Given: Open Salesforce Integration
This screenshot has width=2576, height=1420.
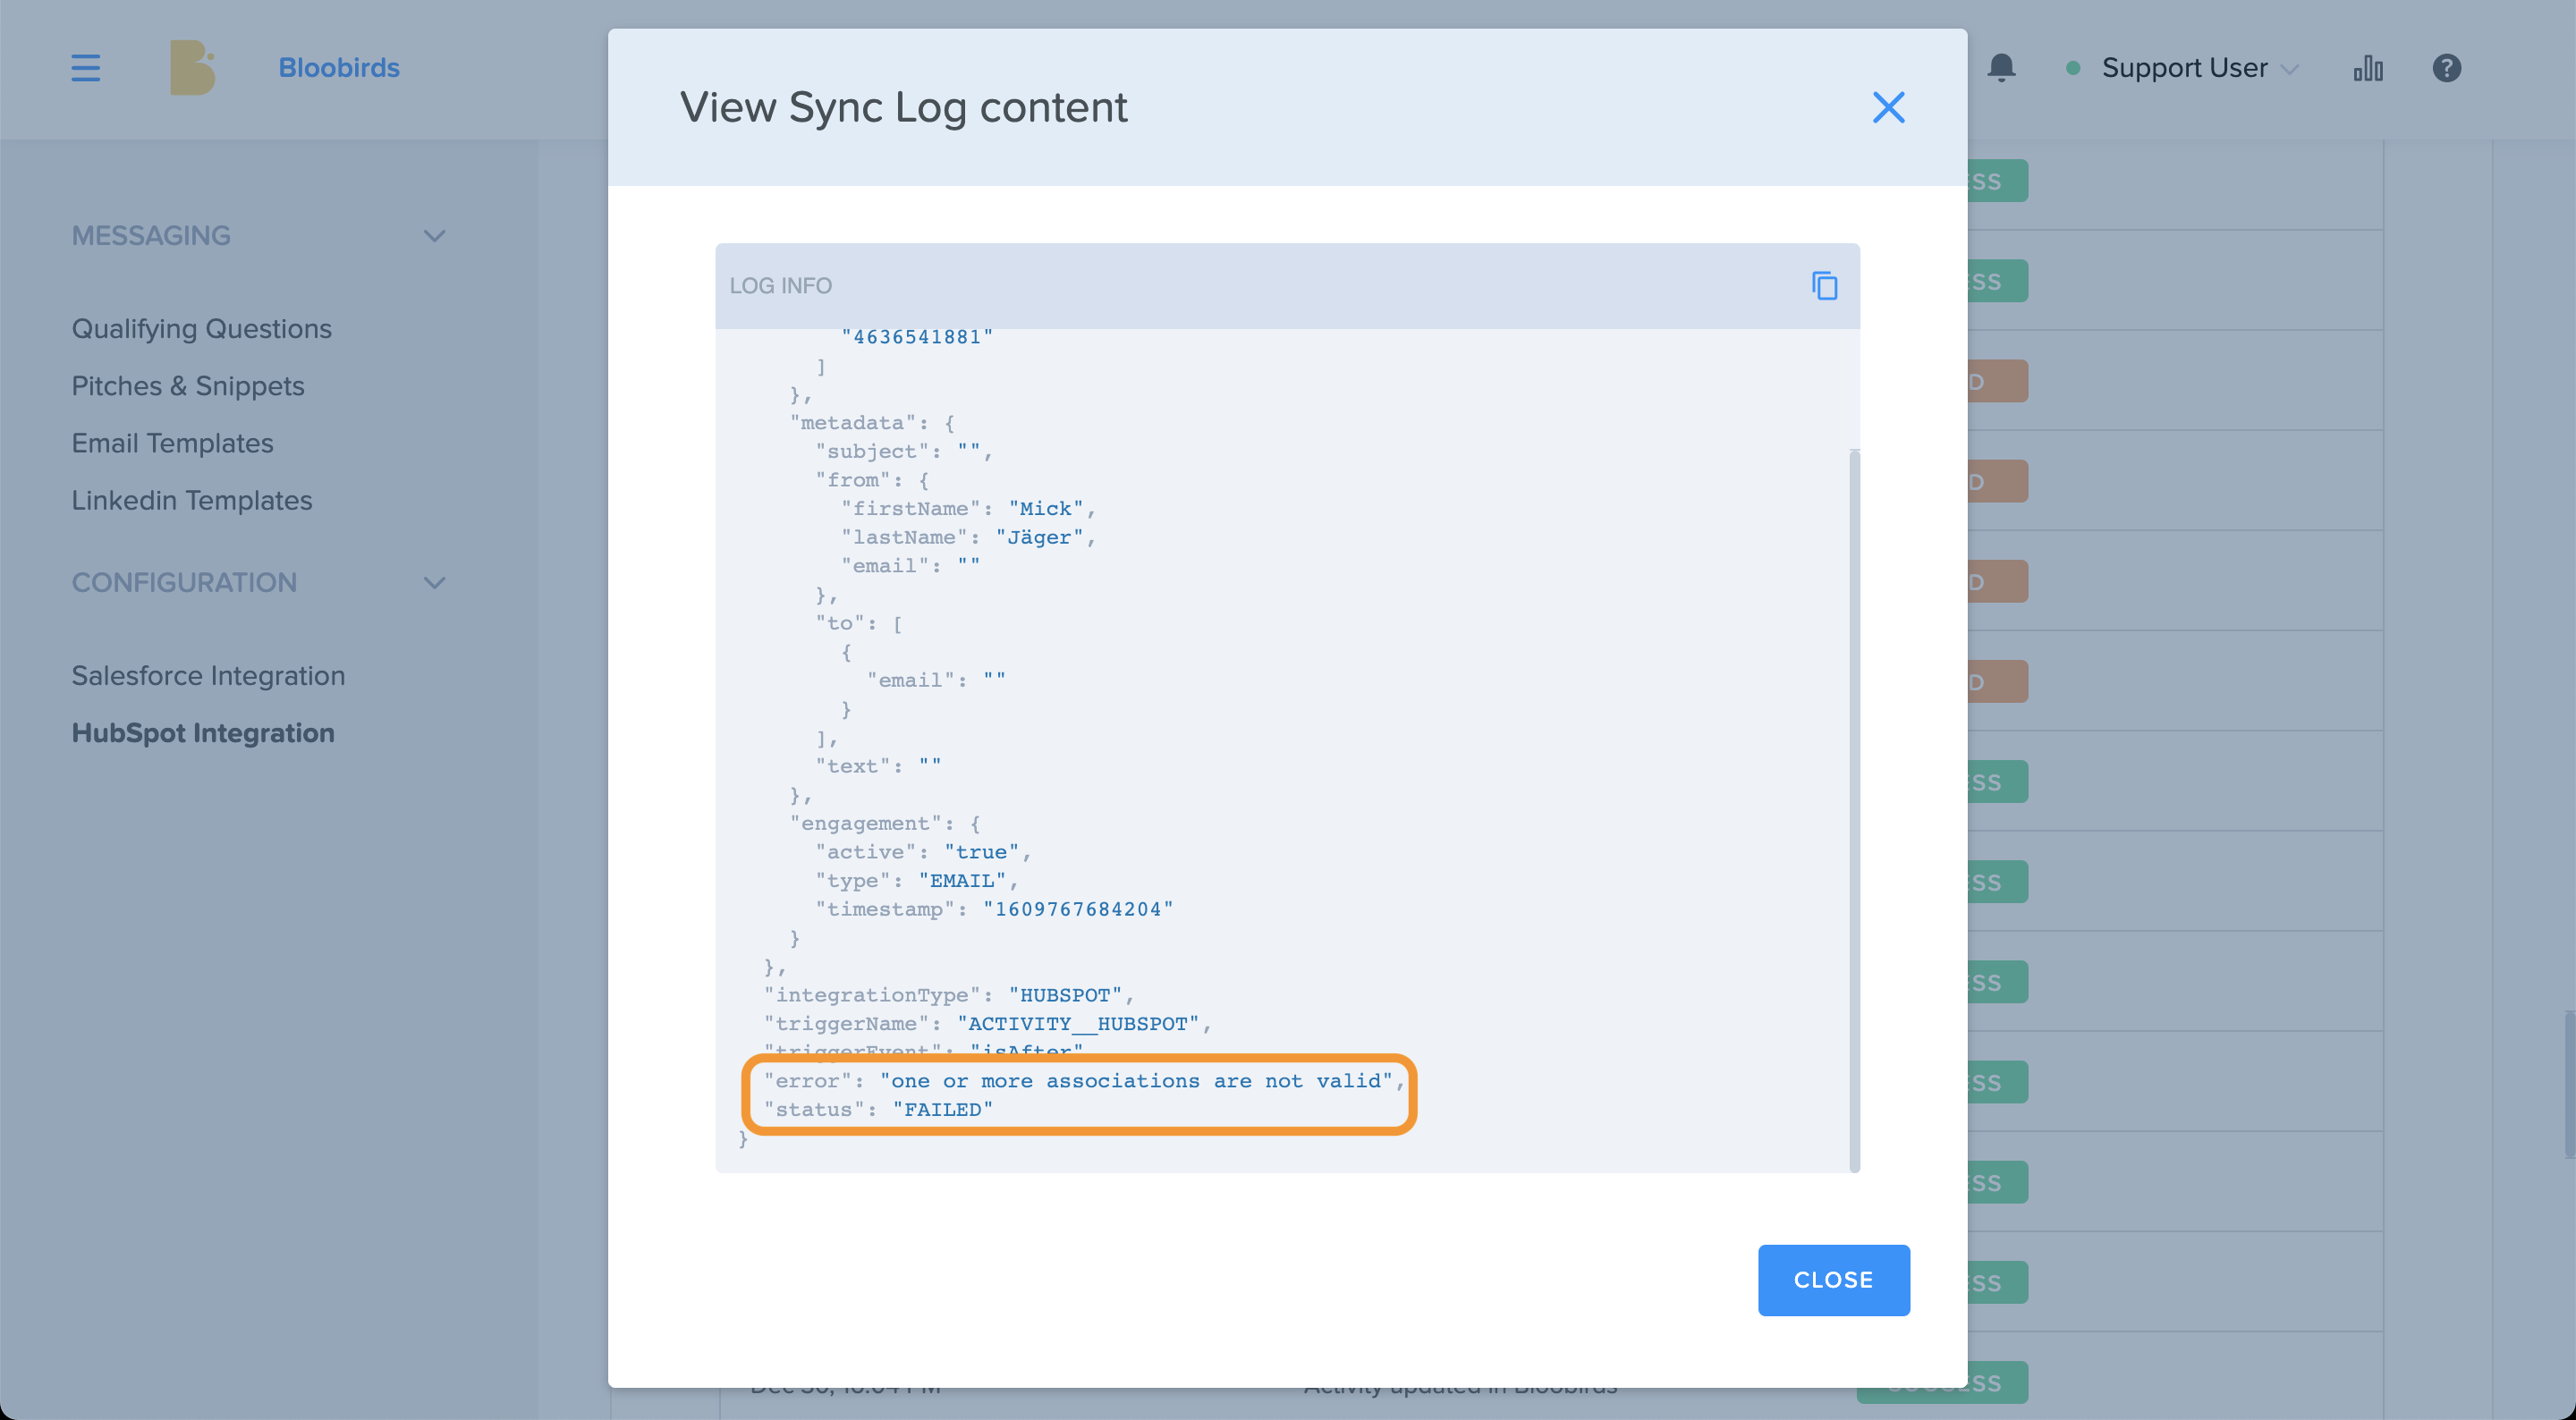Looking at the screenshot, I should [x=208, y=676].
